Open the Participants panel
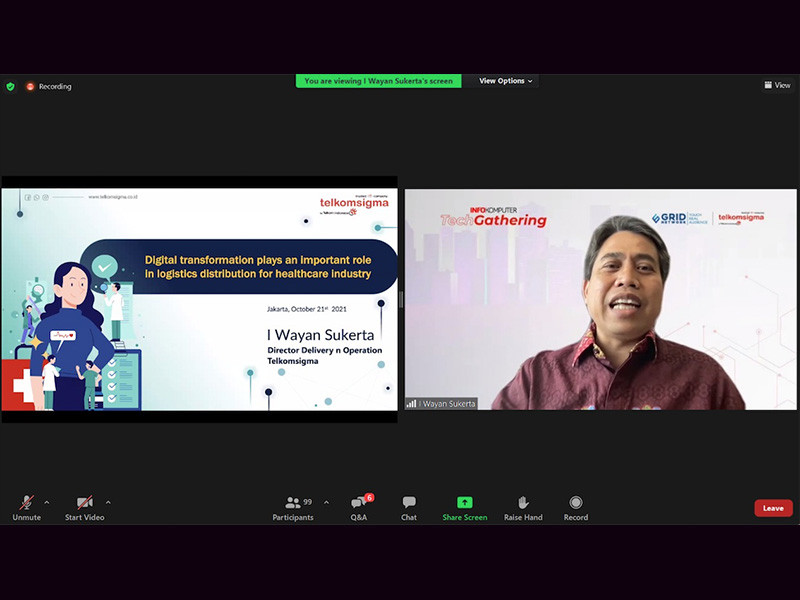 (x=293, y=507)
